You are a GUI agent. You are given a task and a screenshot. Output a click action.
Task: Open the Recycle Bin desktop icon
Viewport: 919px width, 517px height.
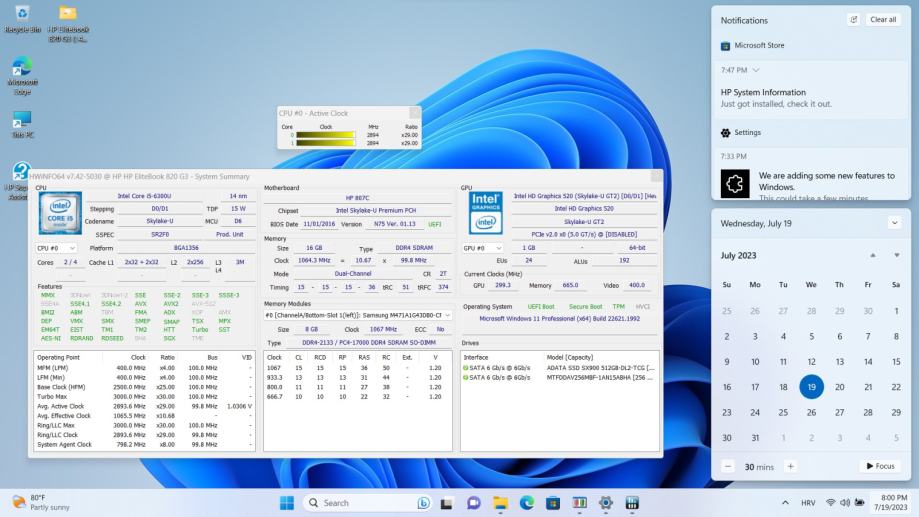(x=22, y=16)
